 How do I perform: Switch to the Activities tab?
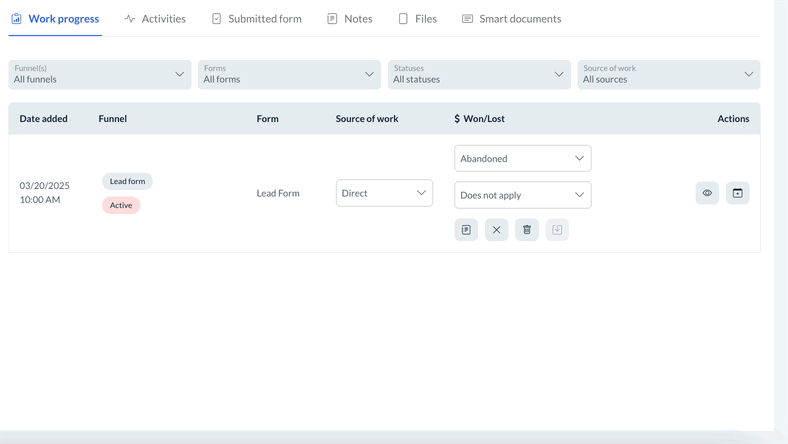(x=155, y=19)
